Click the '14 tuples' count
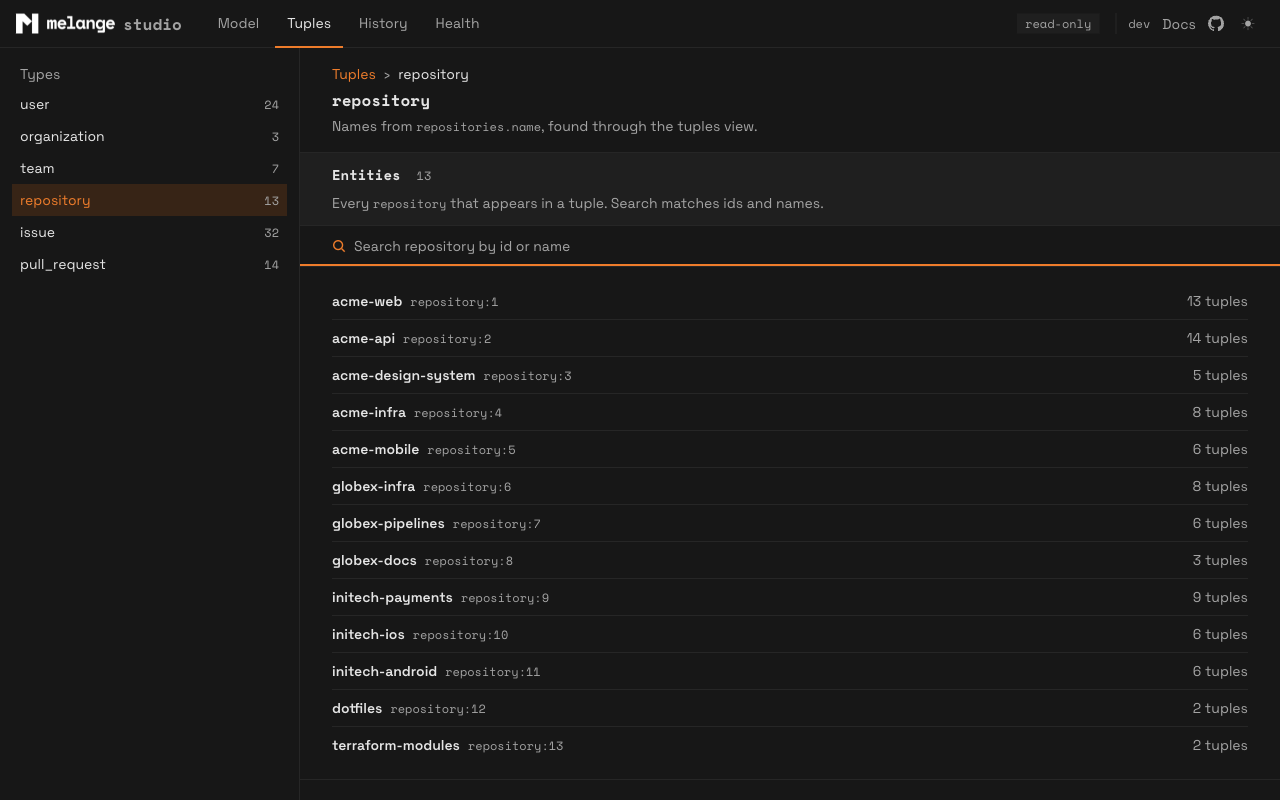The image size is (1280, 800). [x=1217, y=338]
